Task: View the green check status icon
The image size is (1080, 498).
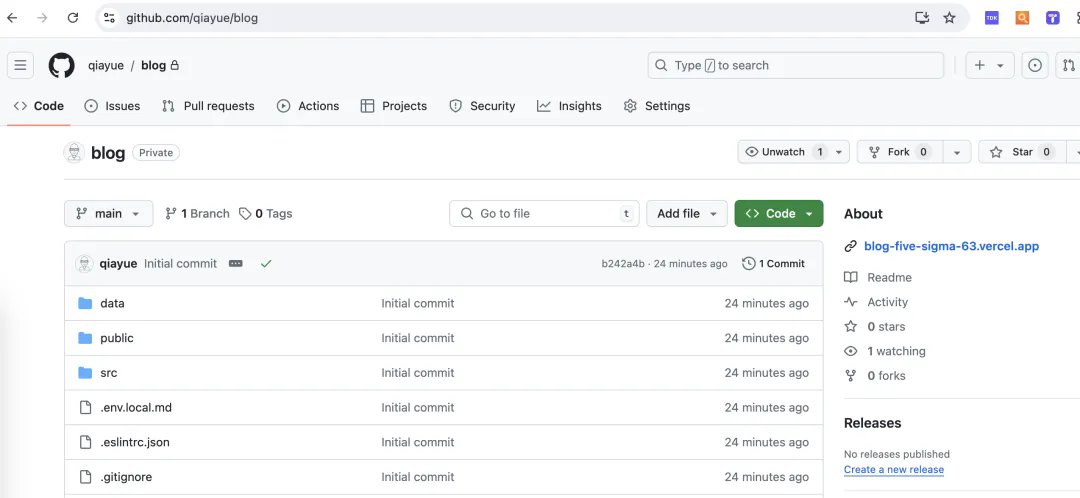Action: [266, 264]
